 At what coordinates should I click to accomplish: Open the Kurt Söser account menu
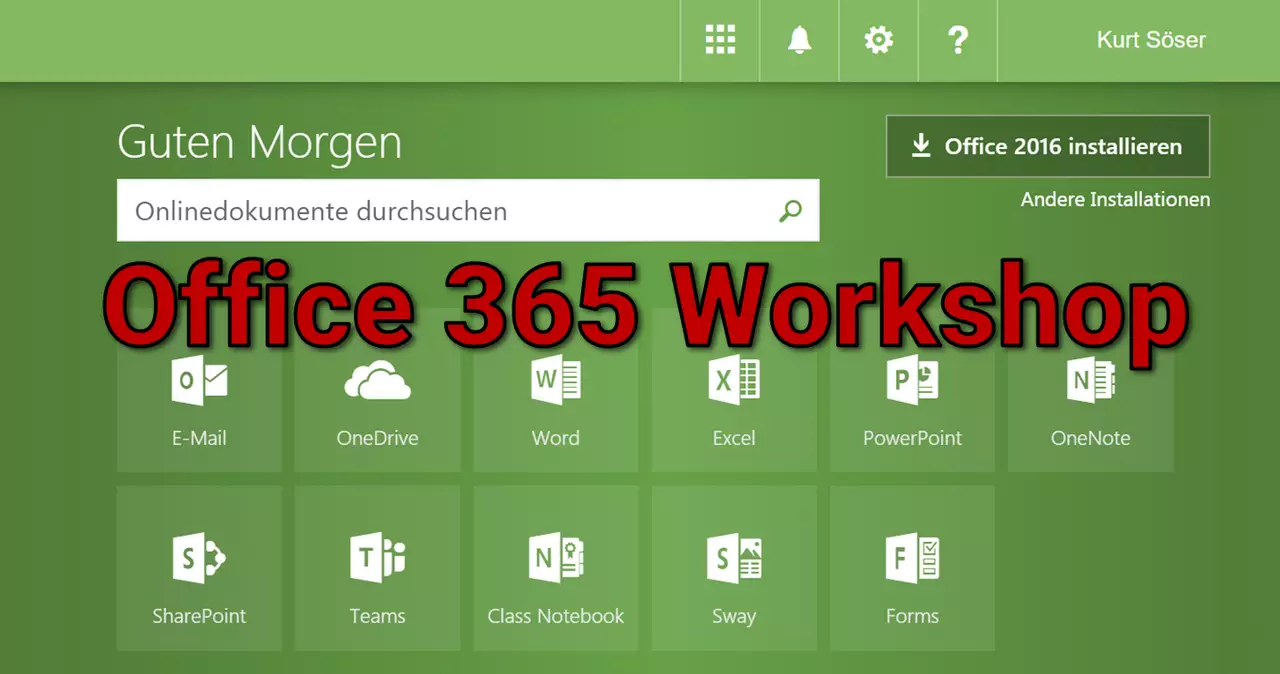coord(1150,40)
